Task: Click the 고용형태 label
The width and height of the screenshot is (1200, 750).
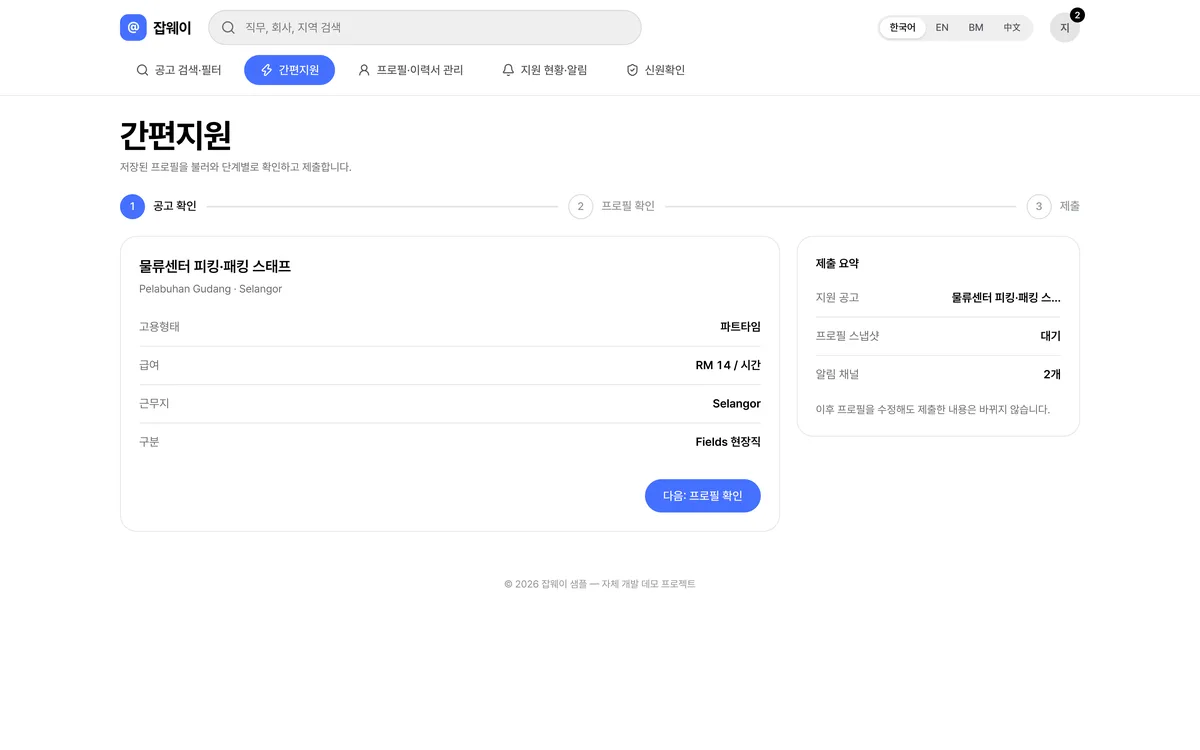Action: pyautogui.click(x=159, y=327)
